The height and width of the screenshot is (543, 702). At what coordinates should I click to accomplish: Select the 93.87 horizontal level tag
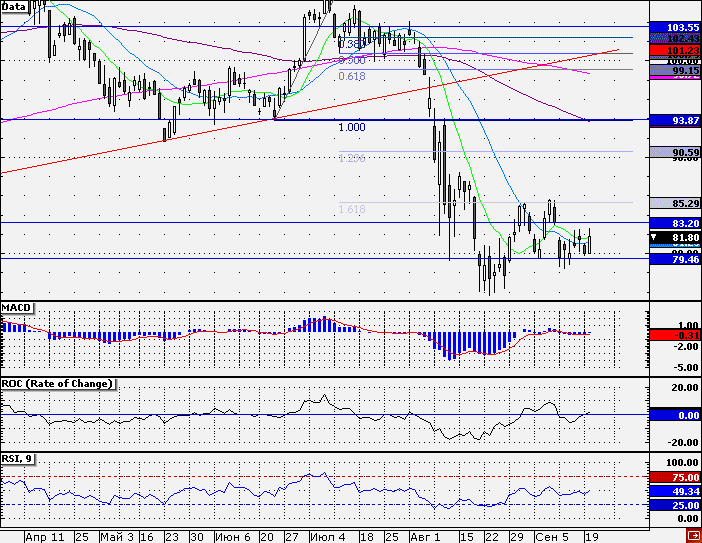(x=672, y=120)
